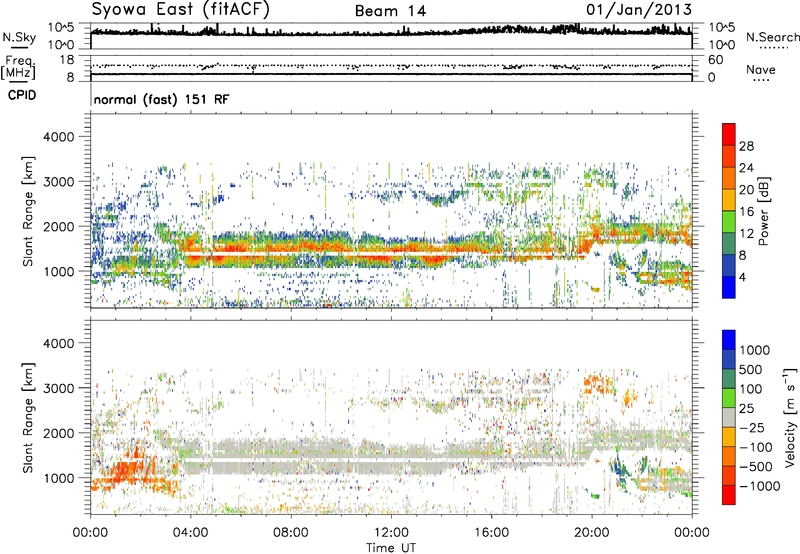Screen dimensions: 800x554
Task: Click the '18' frequency axis label
Action: tap(66, 60)
